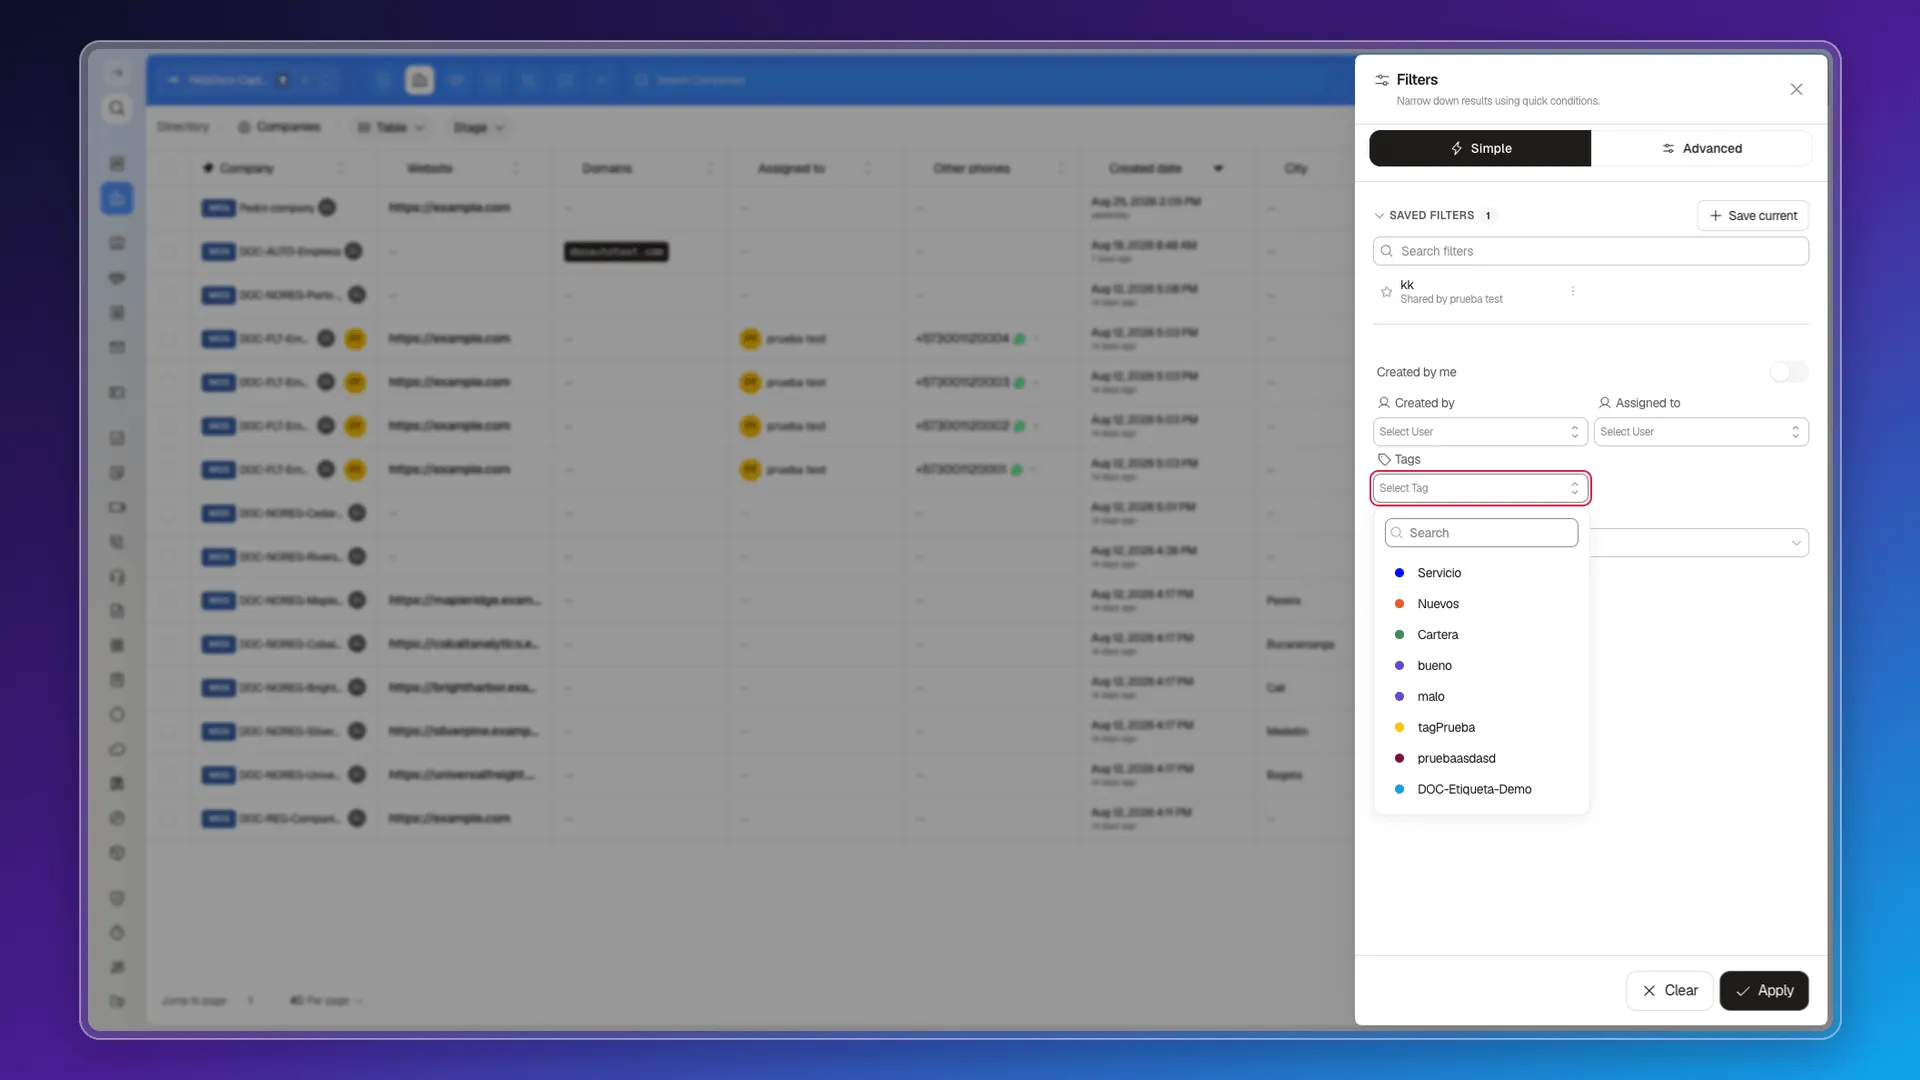Pick the Cartera tag option
This screenshot has height=1080, width=1920.
point(1481,635)
